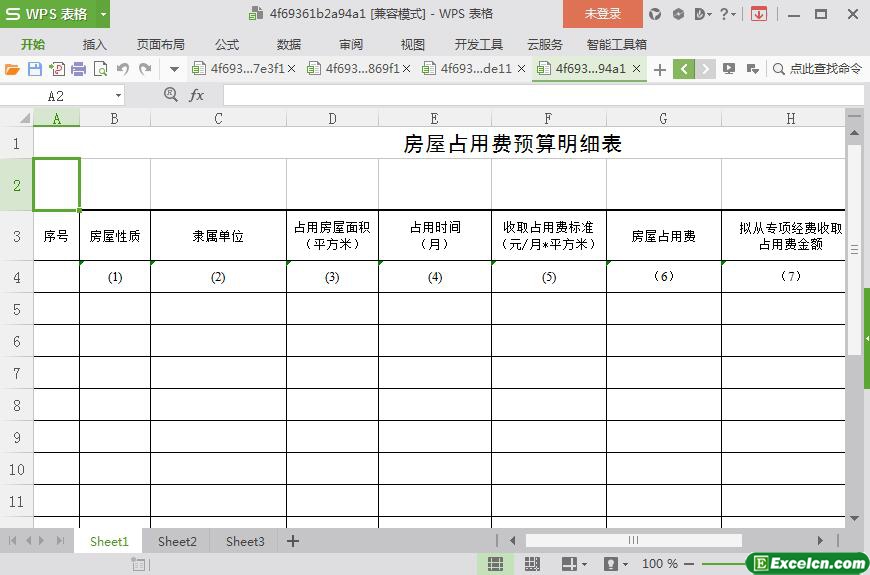Open the name box dropdown arrow
Screen dimensions: 870x575
coord(118,96)
